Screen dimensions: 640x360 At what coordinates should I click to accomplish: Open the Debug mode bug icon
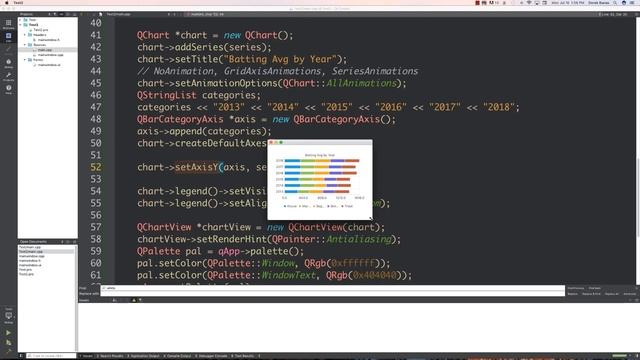pos(8,63)
